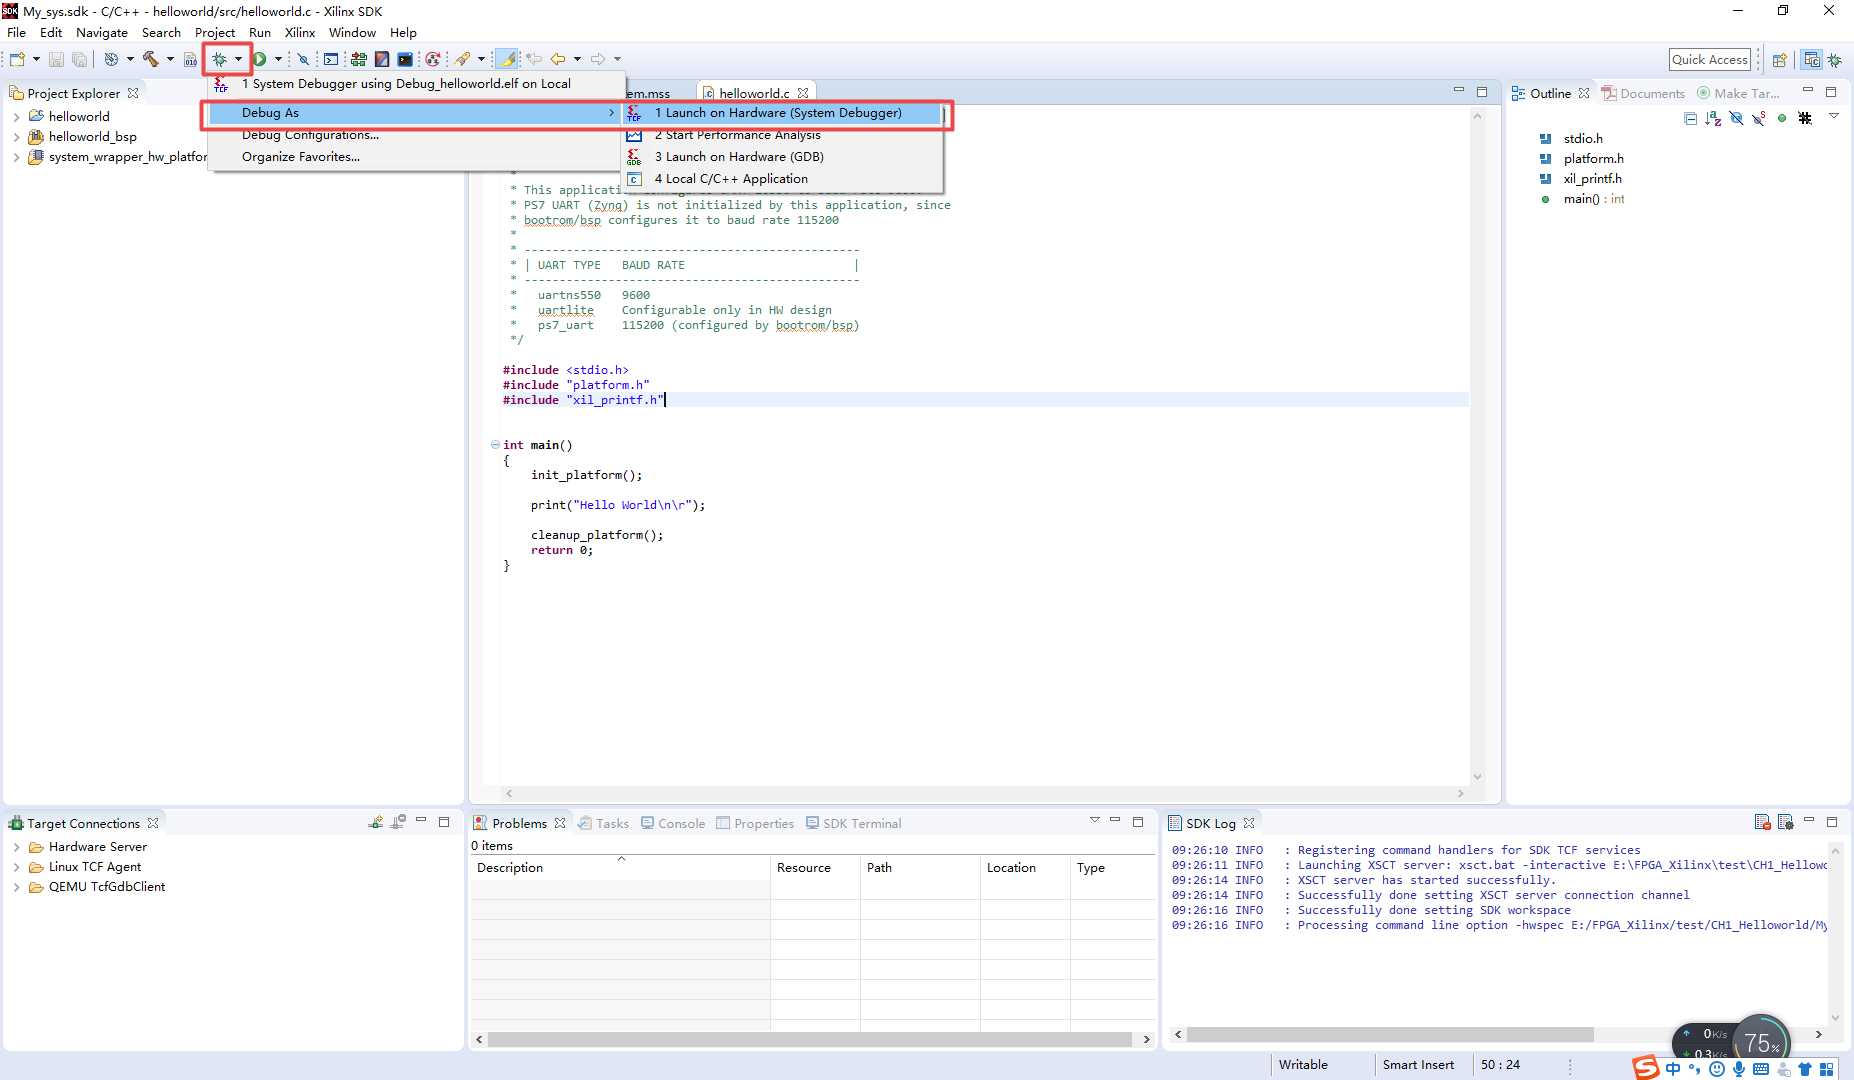The width and height of the screenshot is (1854, 1080).
Task: Switch to the SDK Terminal tab
Action: (853, 823)
